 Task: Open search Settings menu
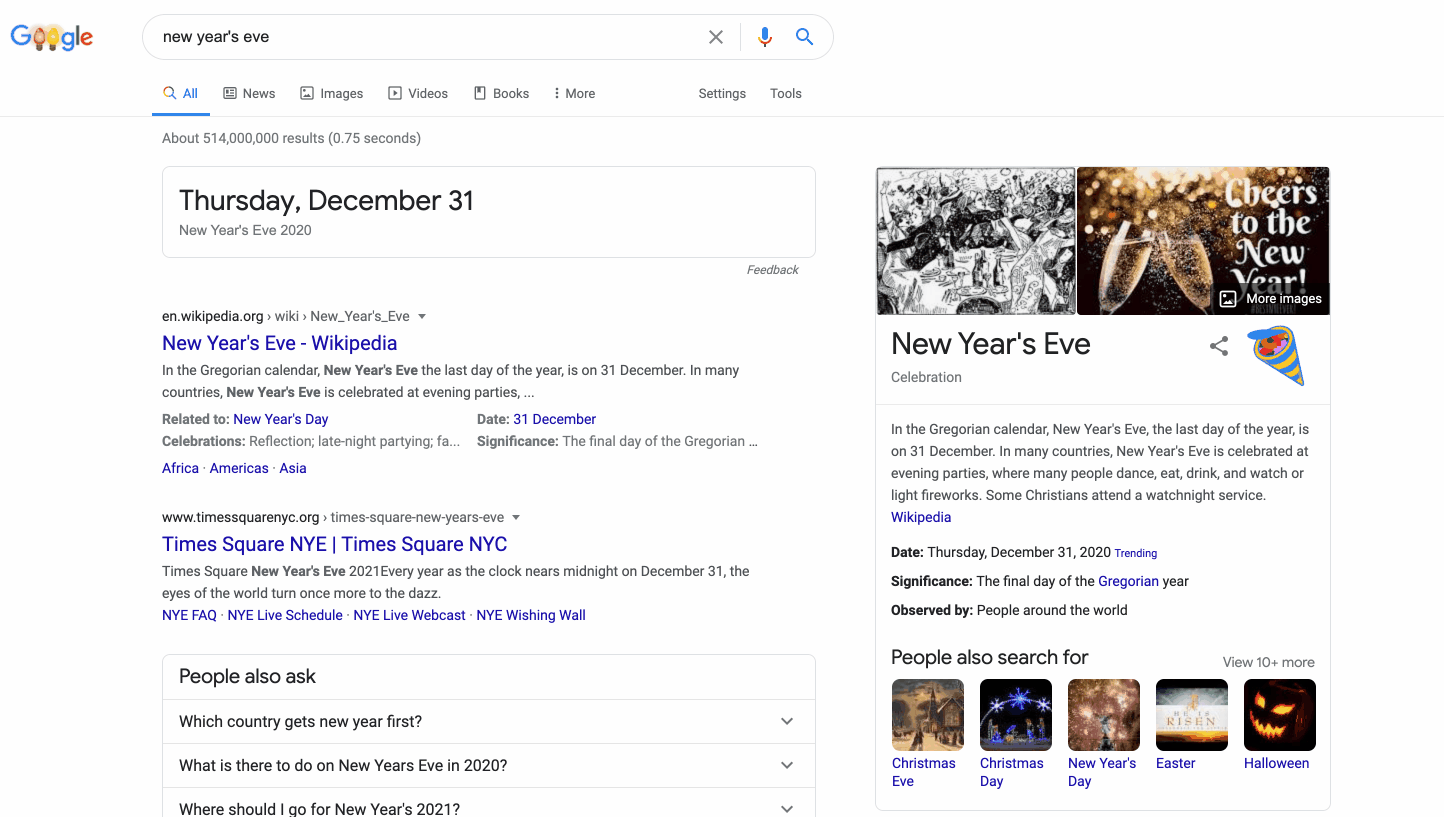pos(722,93)
